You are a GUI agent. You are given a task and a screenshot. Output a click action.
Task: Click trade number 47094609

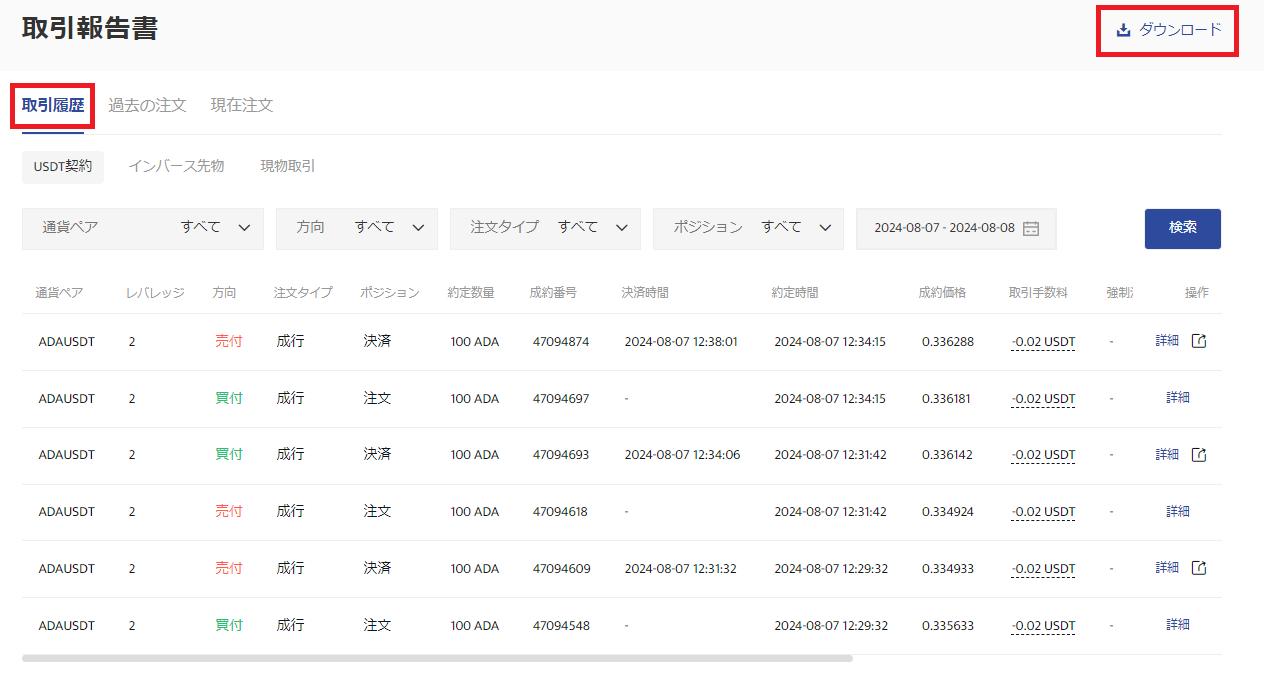pos(561,569)
